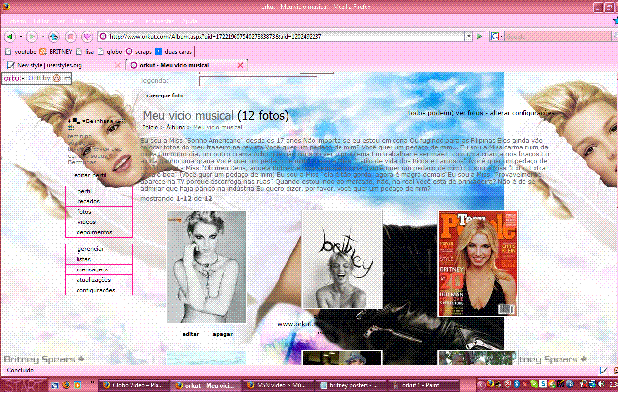This screenshot has width=618, height=393.
Task: Open listas link in left sidebar
Action: click(x=84, y=259)
